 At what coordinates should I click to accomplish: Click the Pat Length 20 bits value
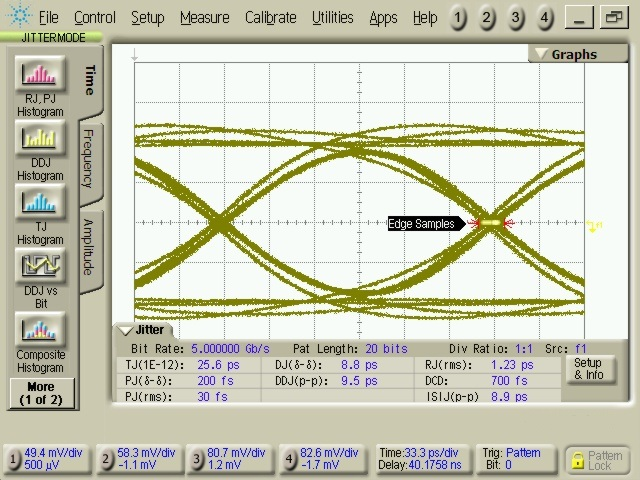387,349
